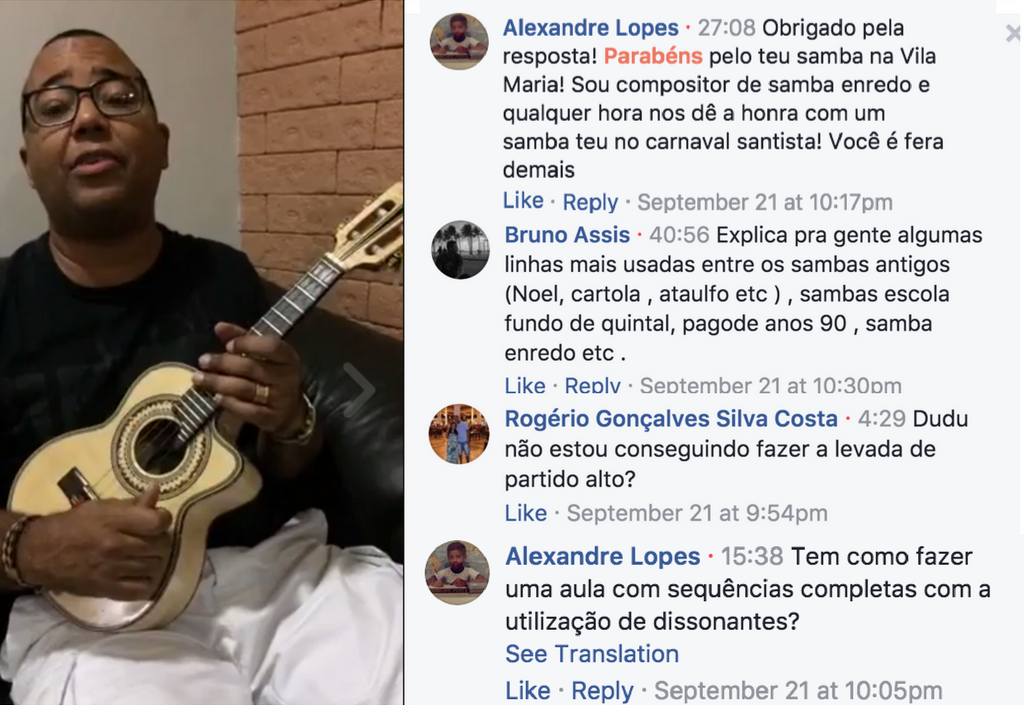Open Bruno Assis profile picture

460,249
